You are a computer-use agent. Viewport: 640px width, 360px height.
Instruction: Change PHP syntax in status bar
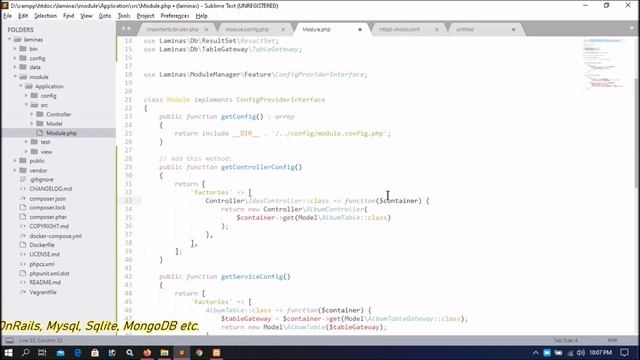(612, 340)
